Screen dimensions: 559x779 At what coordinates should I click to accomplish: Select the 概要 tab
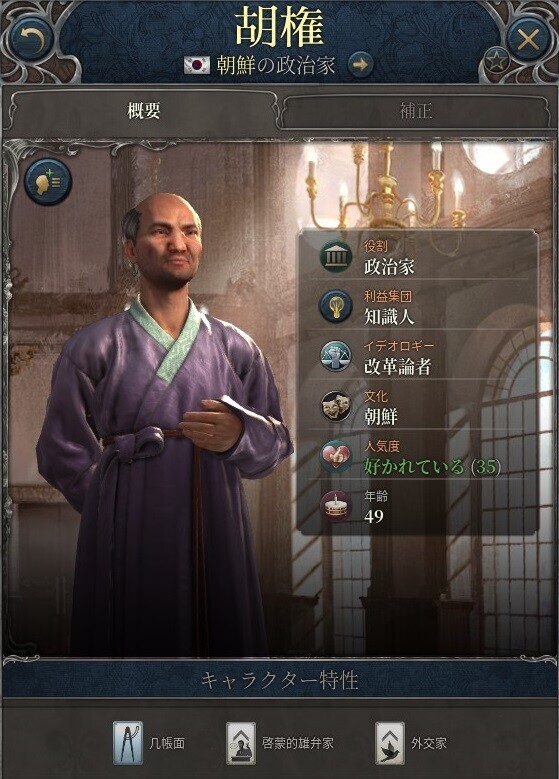[x=143, y=111]
